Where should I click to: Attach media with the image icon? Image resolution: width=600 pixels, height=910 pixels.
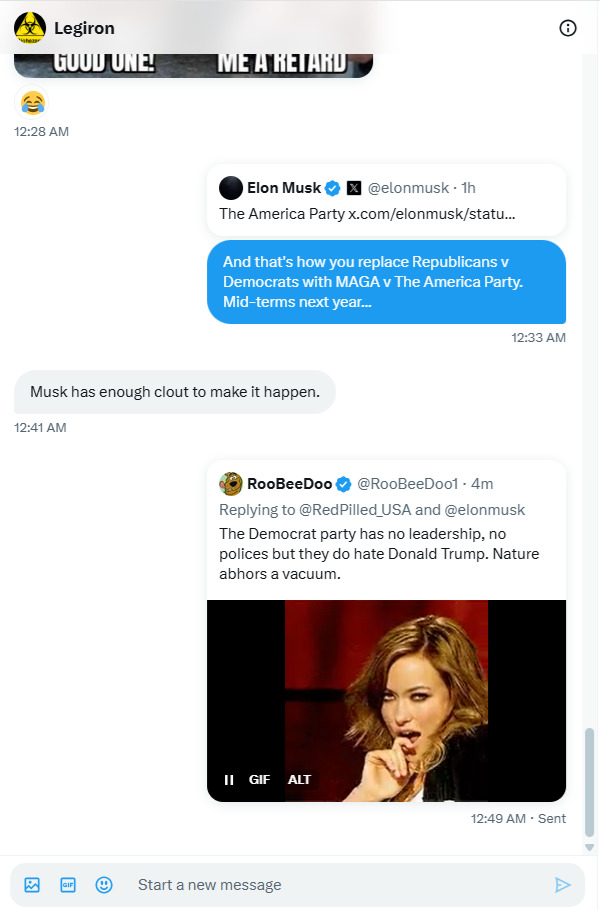32,885
